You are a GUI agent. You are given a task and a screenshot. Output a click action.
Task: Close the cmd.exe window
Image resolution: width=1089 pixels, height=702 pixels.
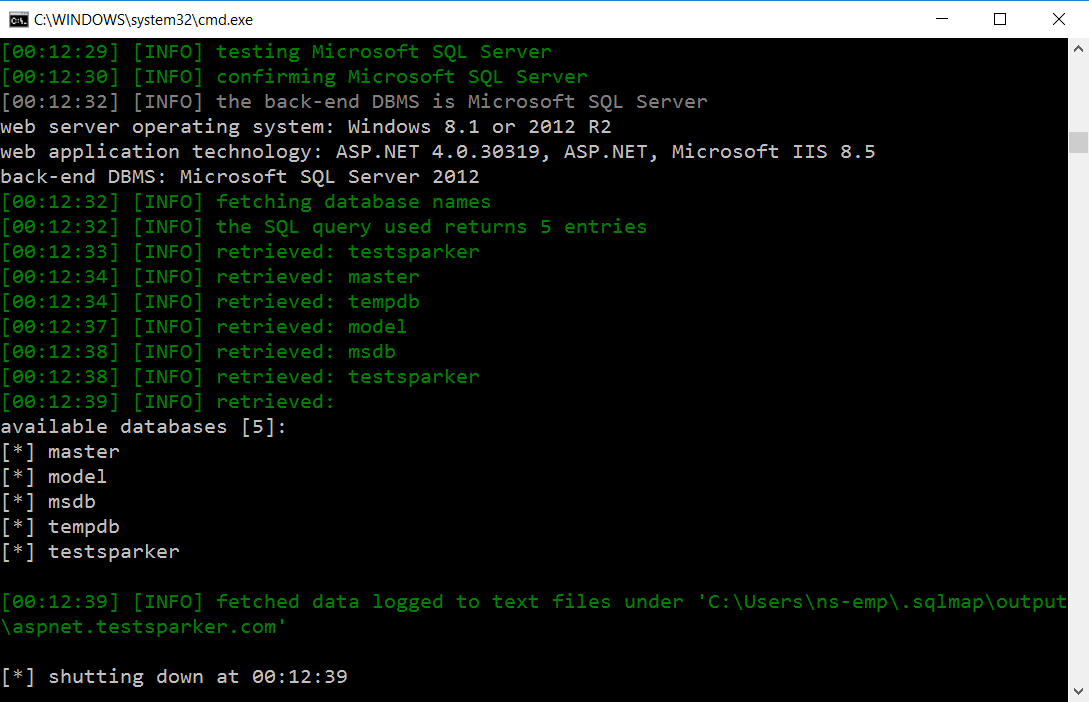(x=1059, y=19)
